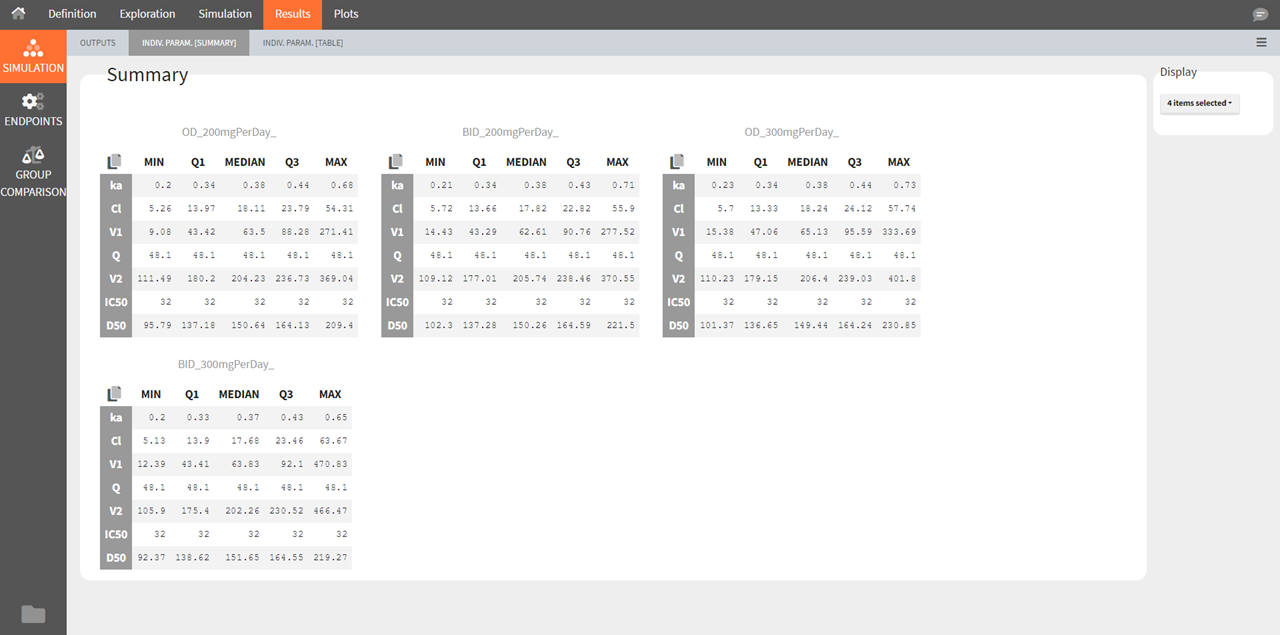
Task: Open the chat bubble icon at top right
Action: [x=1260, y=15]
